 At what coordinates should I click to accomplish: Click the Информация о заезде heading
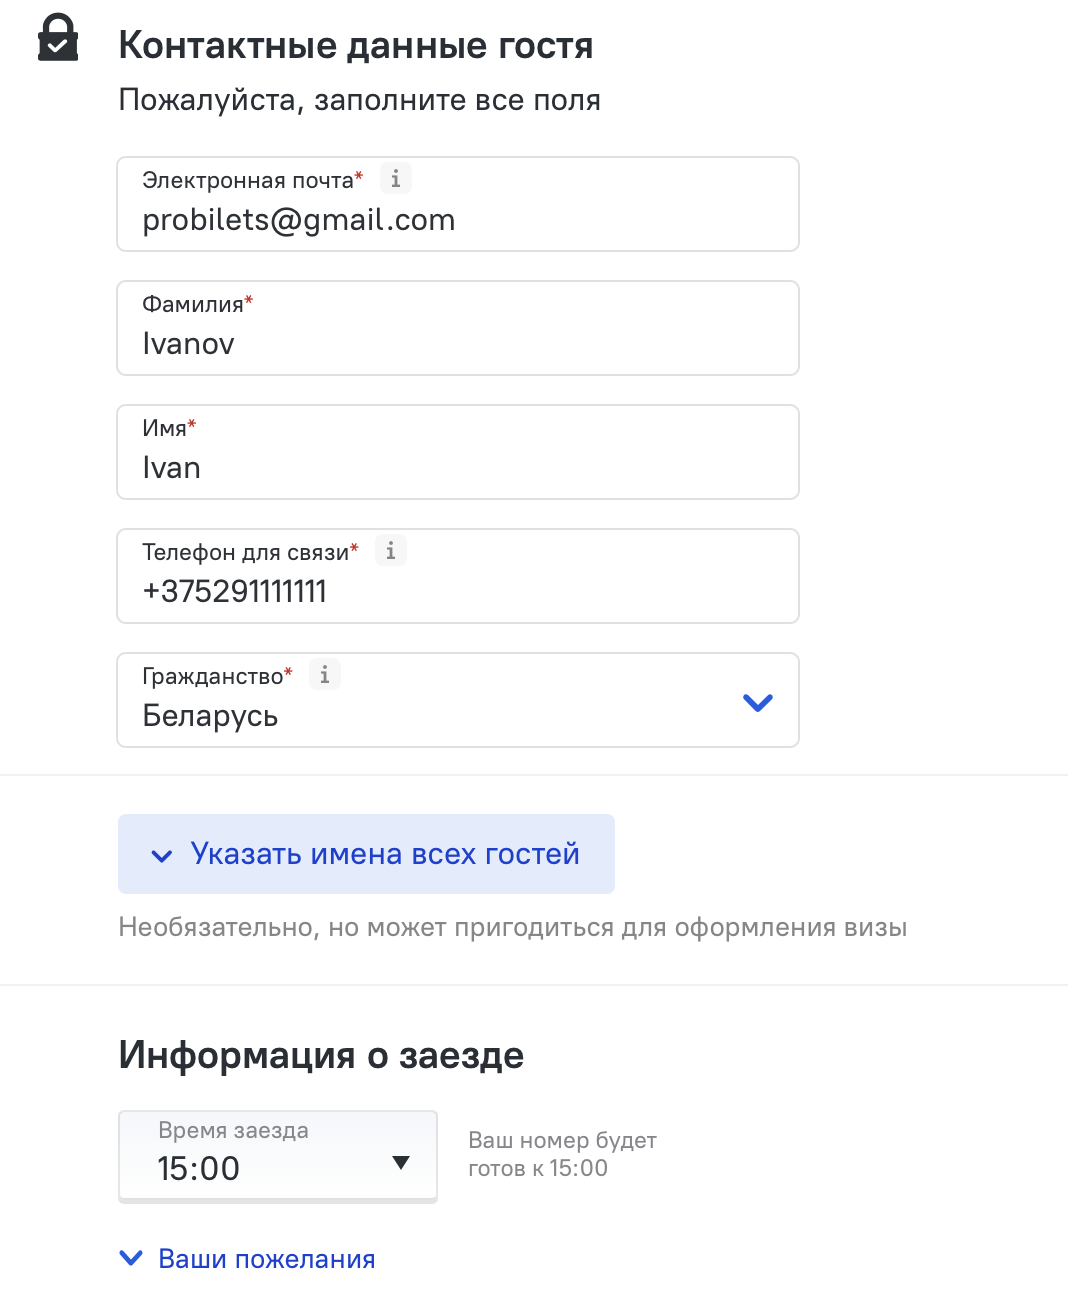pyautogui.click(x=321, y=1055)
